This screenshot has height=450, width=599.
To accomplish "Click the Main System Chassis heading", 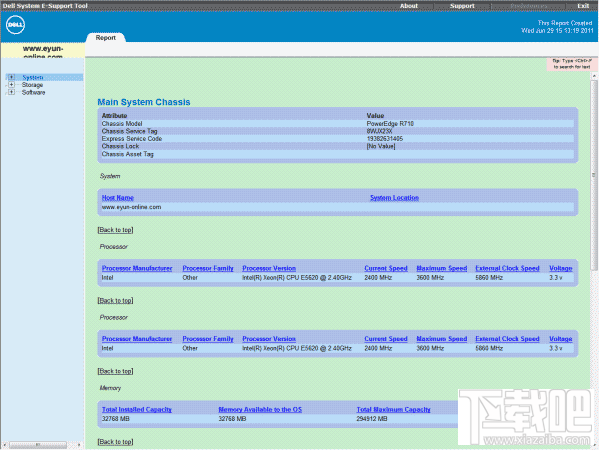I will [144, 102].
